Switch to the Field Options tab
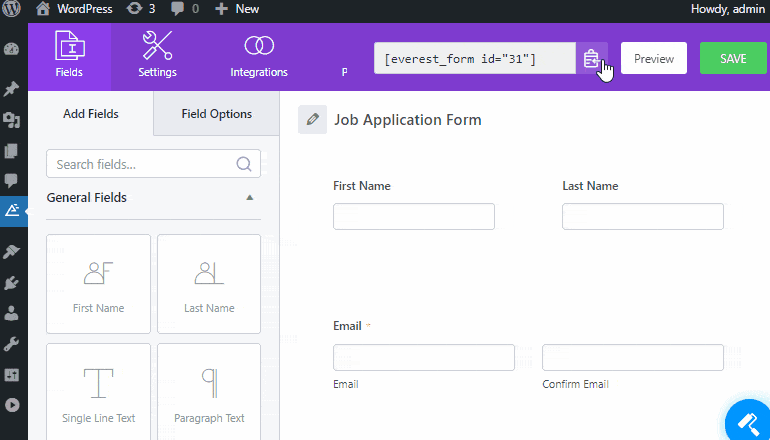Viewport: 770px width, 440px height. (217, 114)
